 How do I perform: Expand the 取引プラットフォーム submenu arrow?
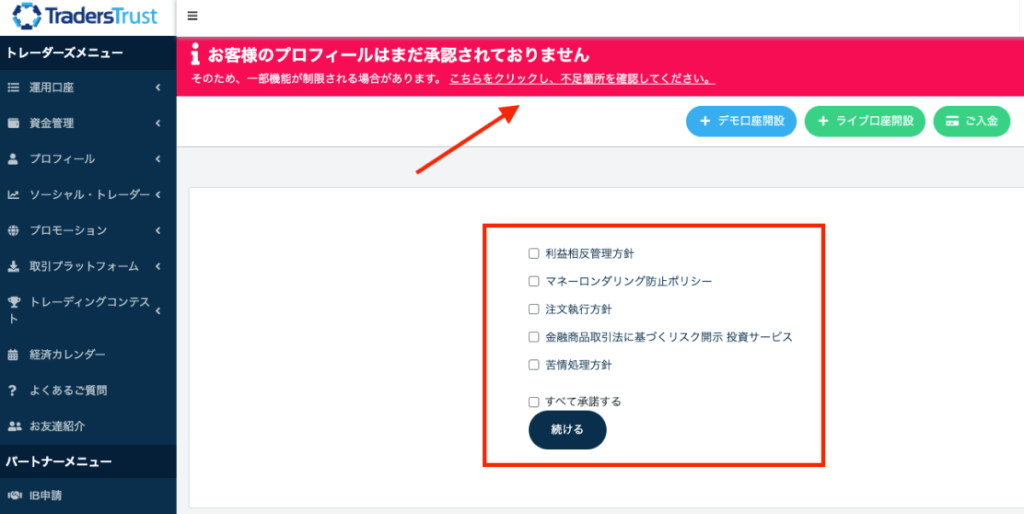click(158, 267)
